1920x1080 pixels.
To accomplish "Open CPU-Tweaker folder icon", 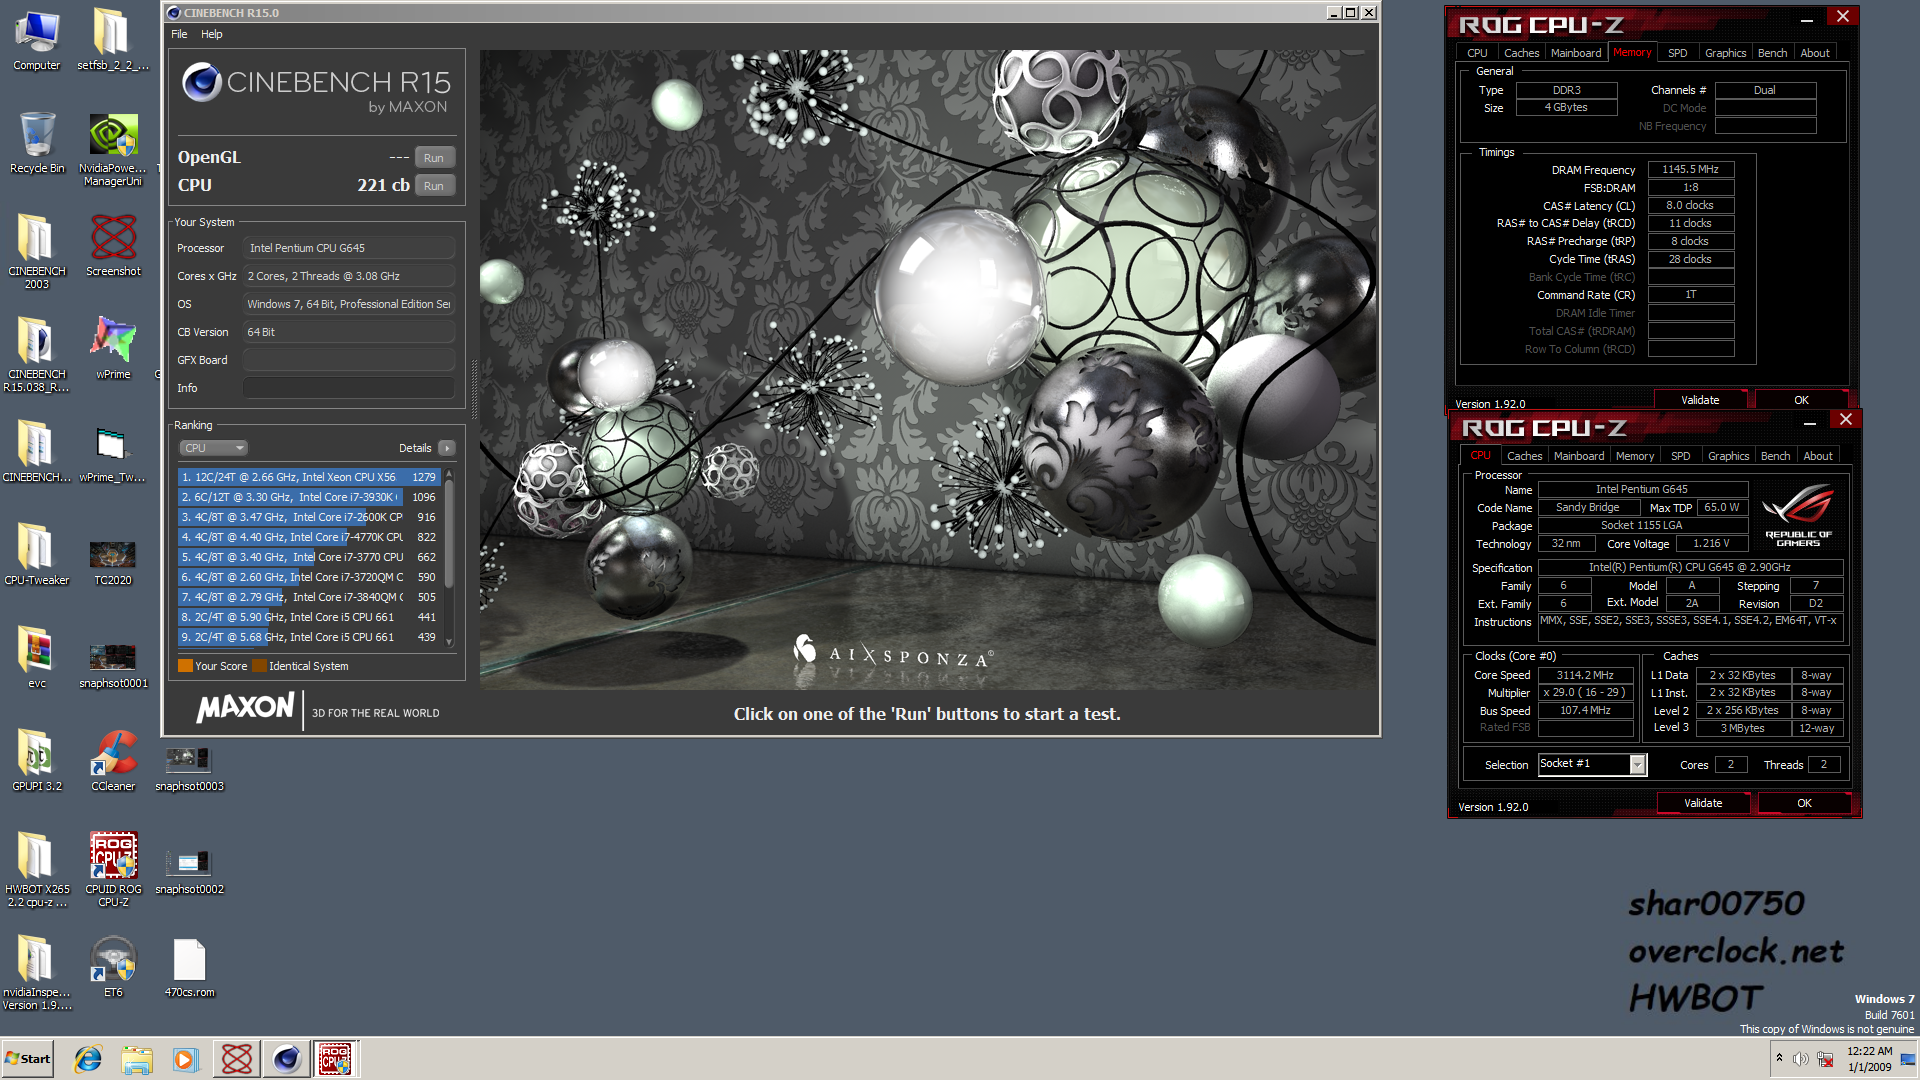I will tap(37, 554).
